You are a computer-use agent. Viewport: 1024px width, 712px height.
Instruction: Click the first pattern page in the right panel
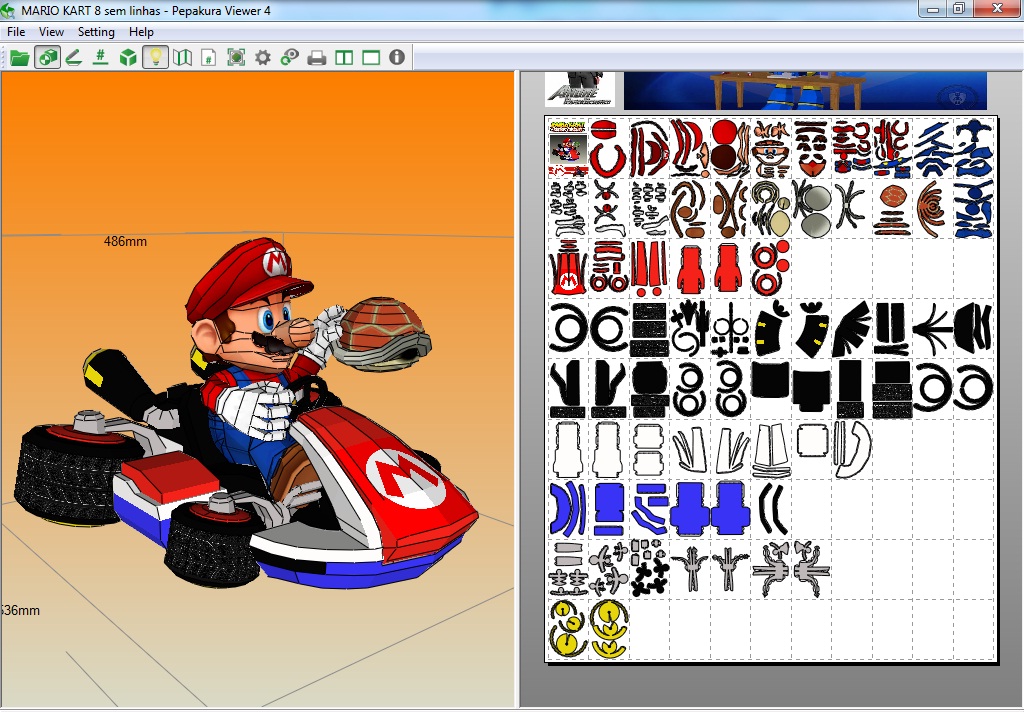coord(770,390)
